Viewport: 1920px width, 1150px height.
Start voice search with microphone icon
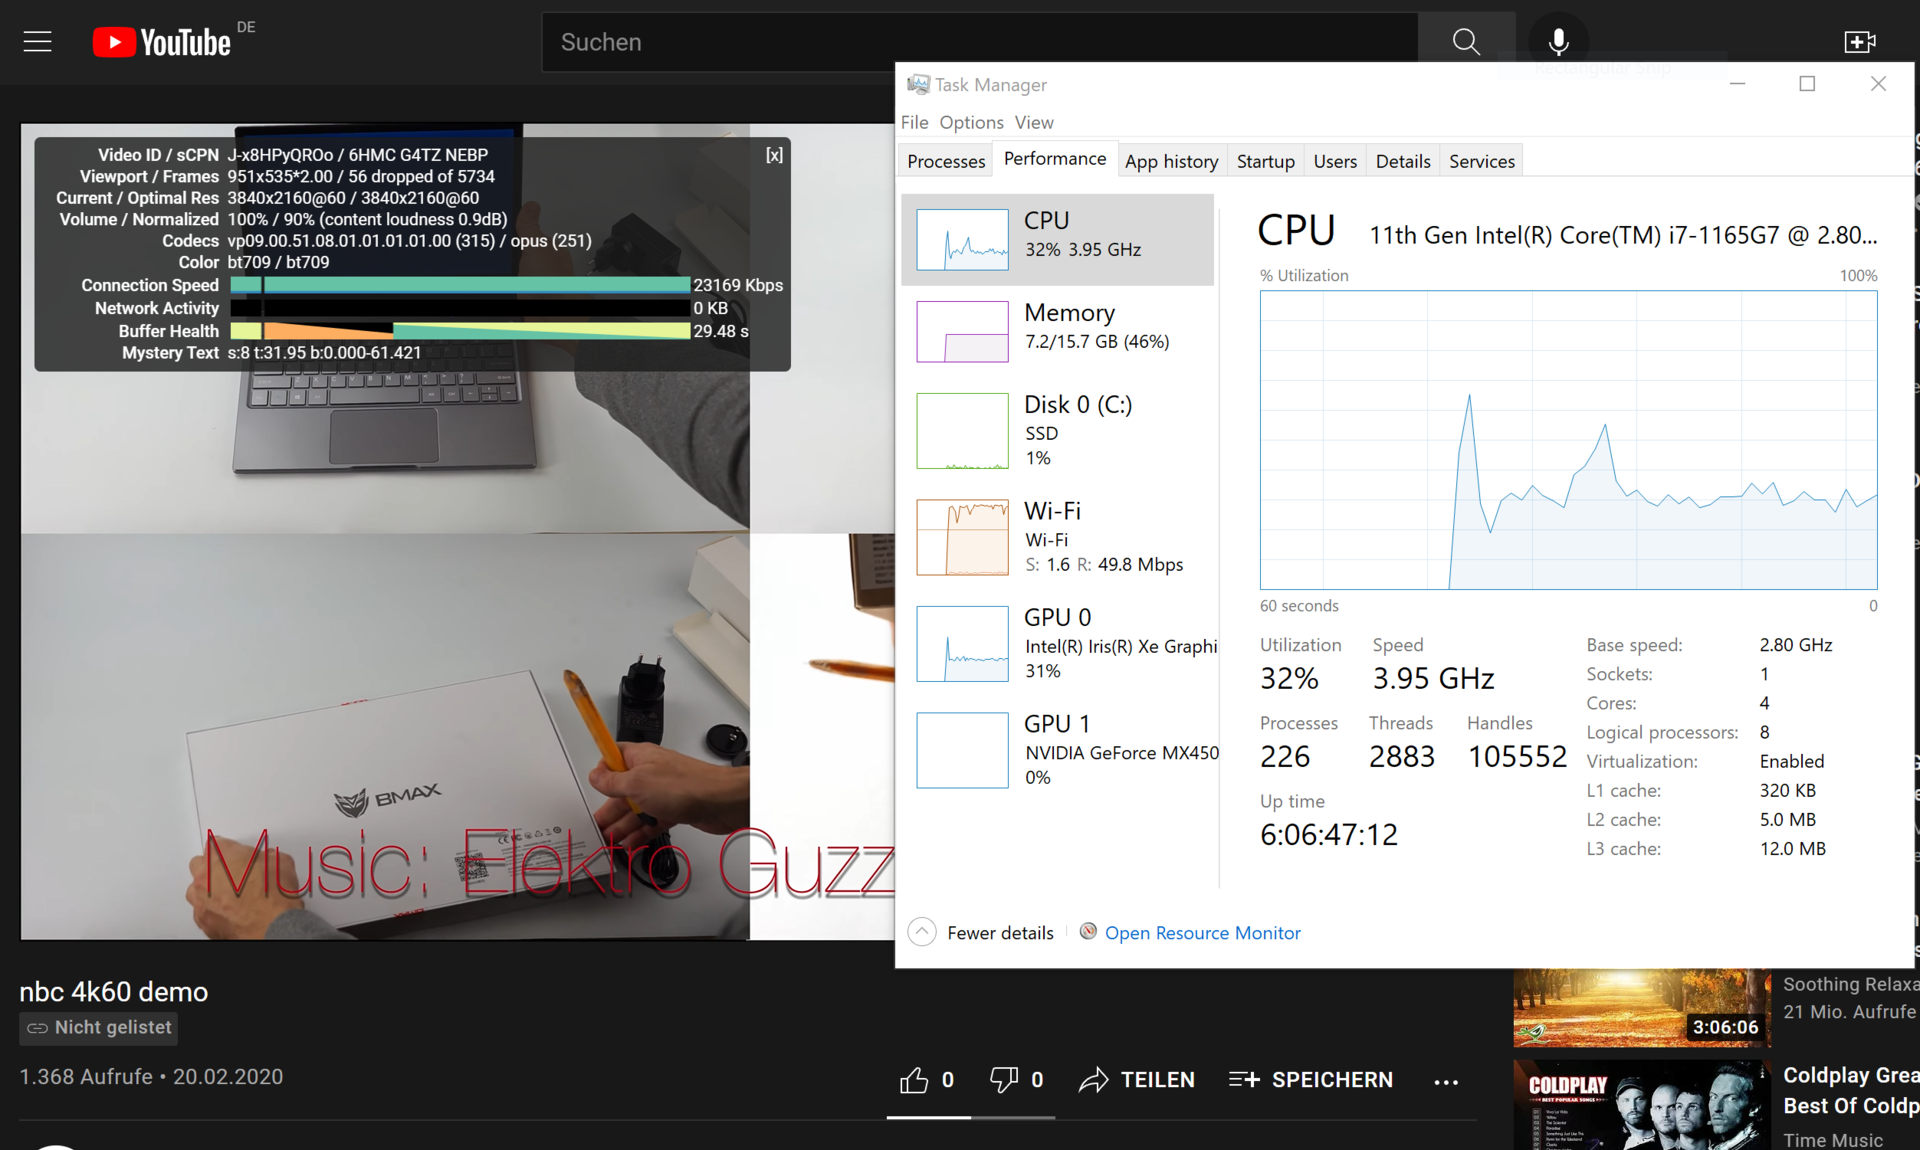1558,42
